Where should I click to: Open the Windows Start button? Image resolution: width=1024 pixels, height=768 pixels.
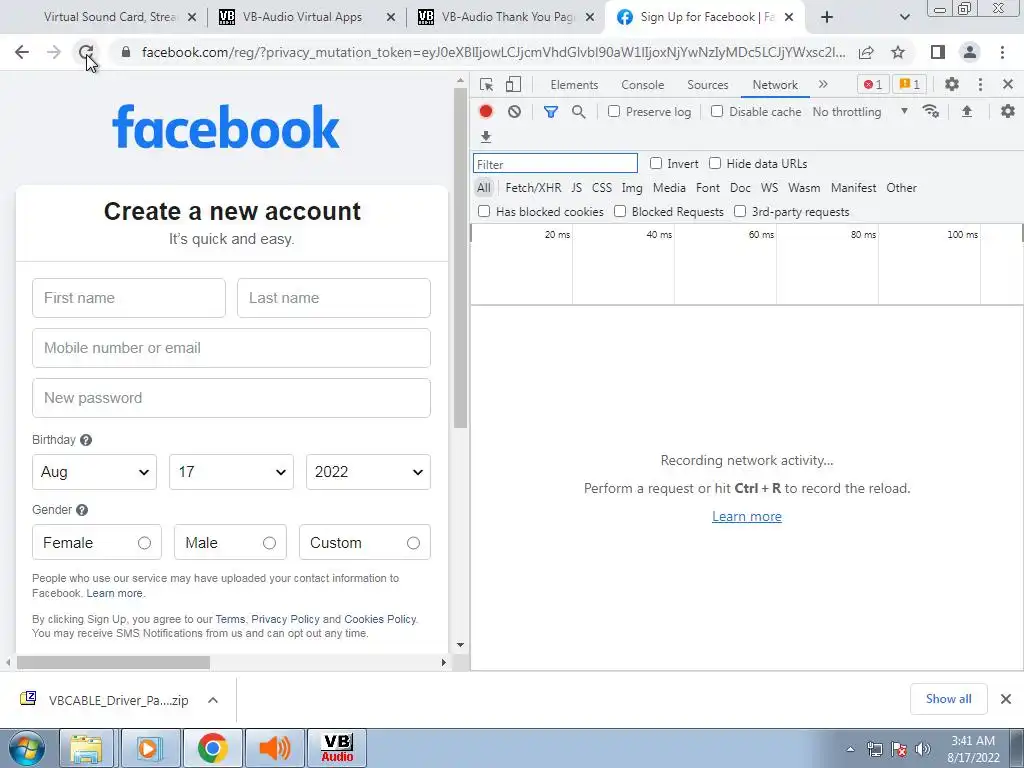point(27,748)
